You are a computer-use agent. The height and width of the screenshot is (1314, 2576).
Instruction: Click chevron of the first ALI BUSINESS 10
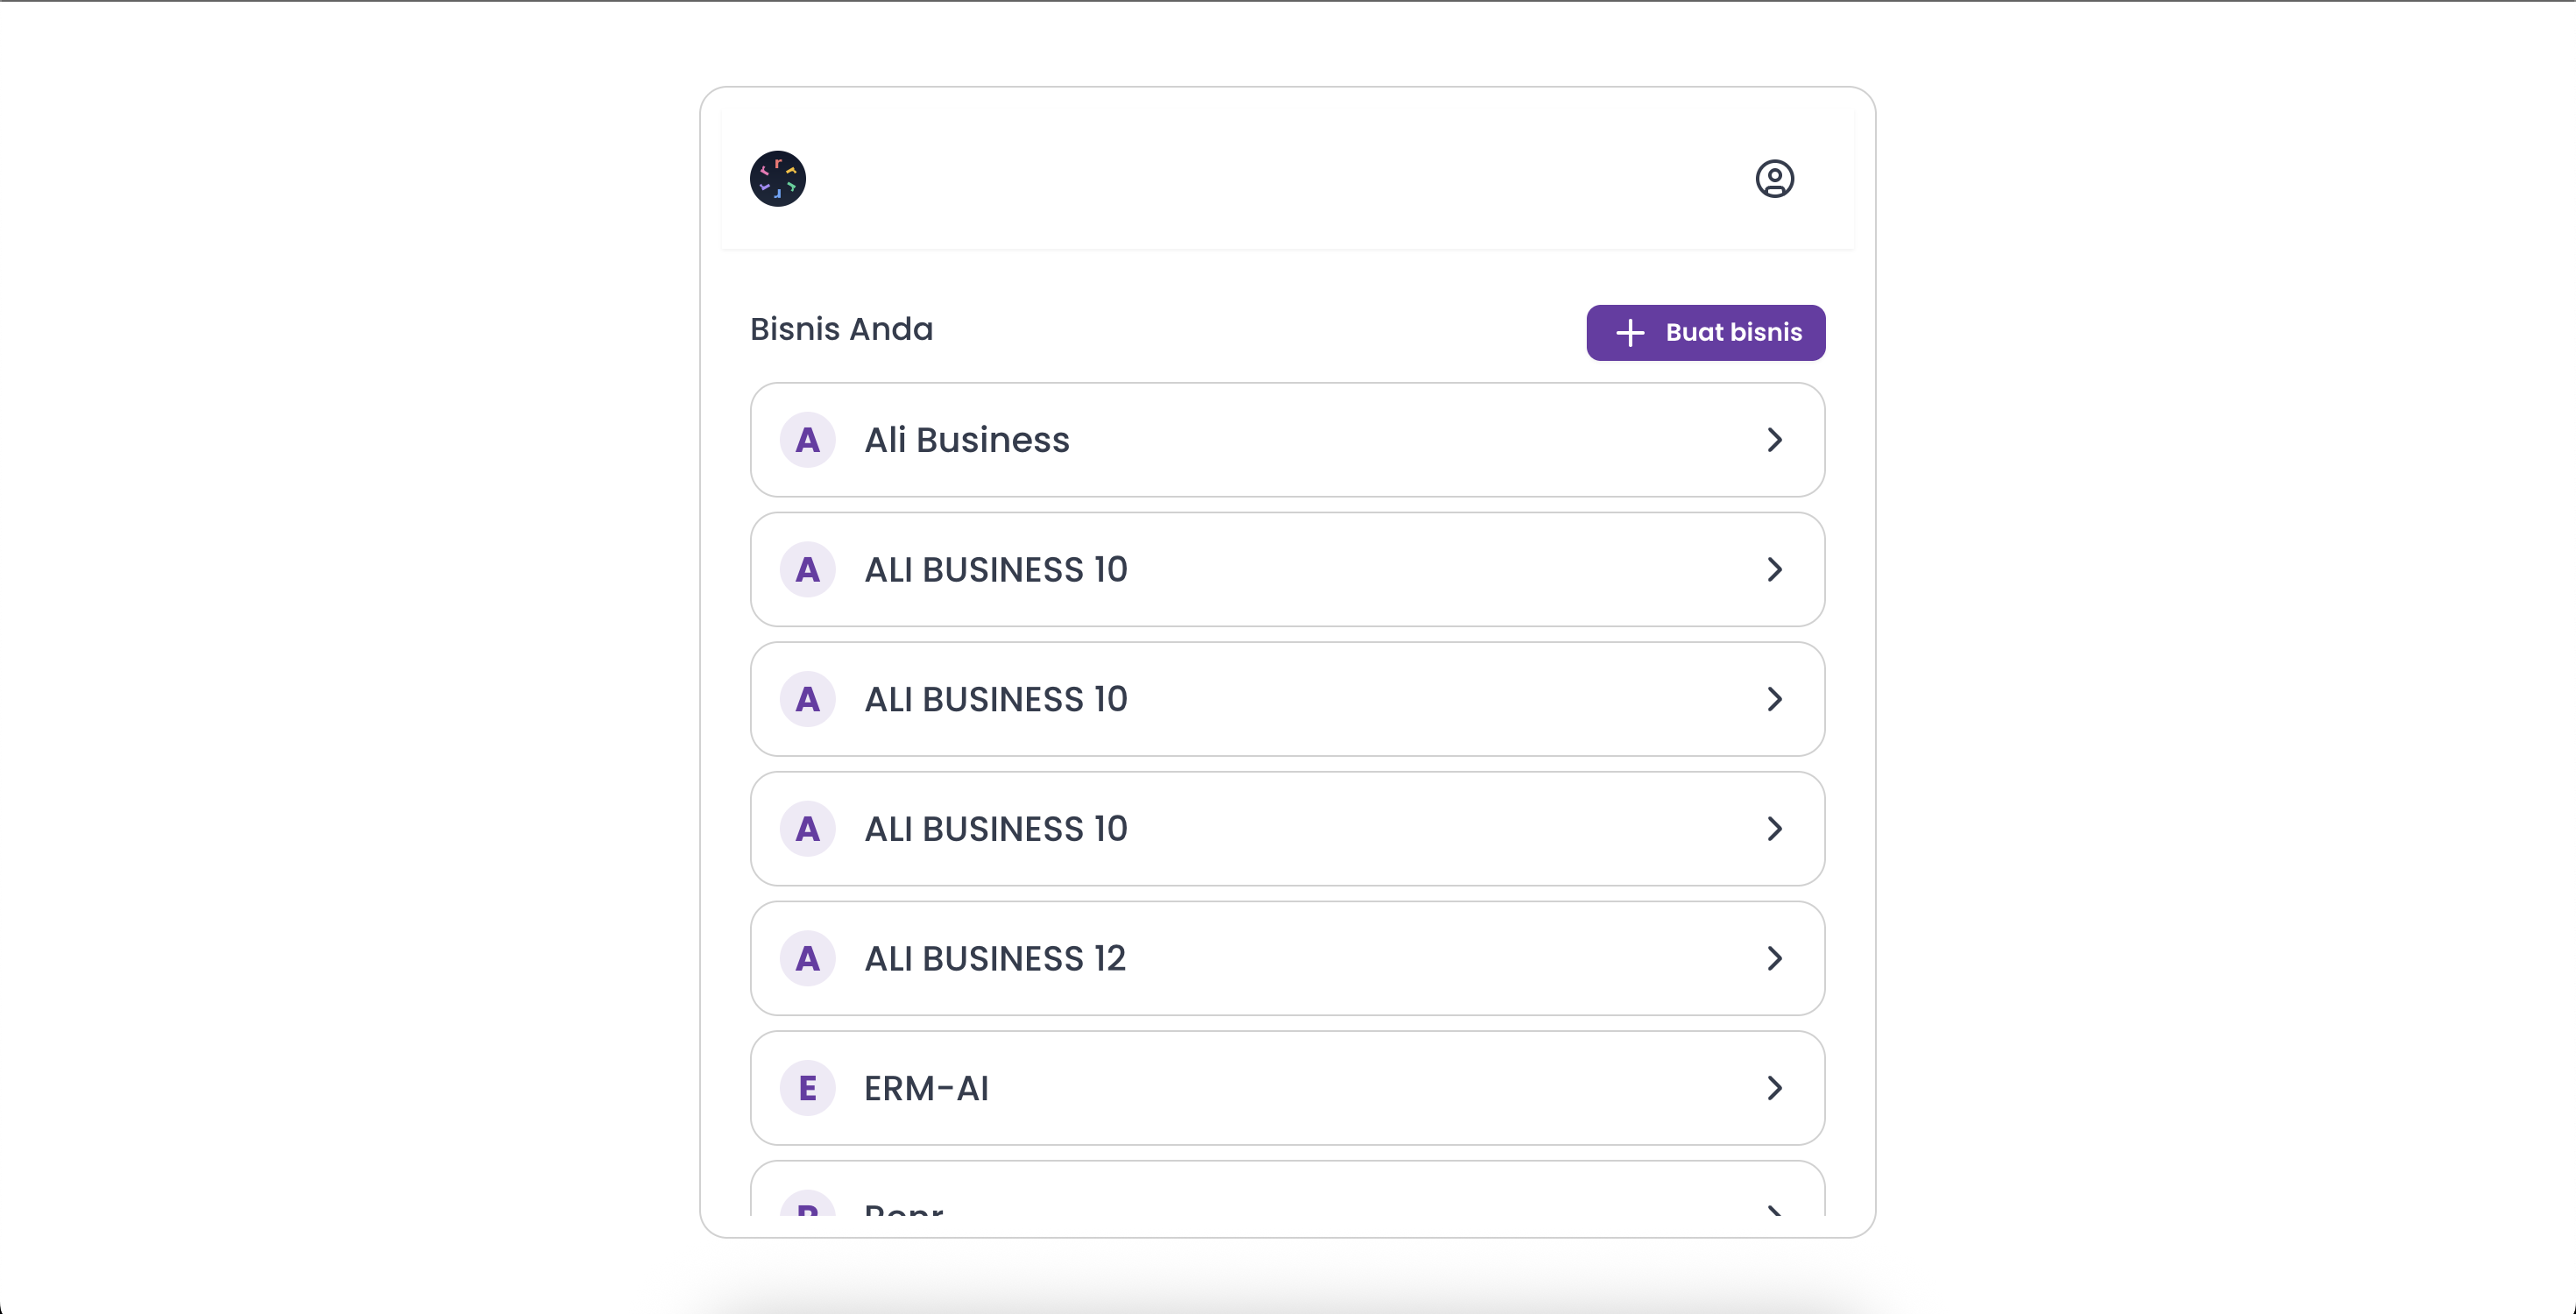(x=1775, y=569)
